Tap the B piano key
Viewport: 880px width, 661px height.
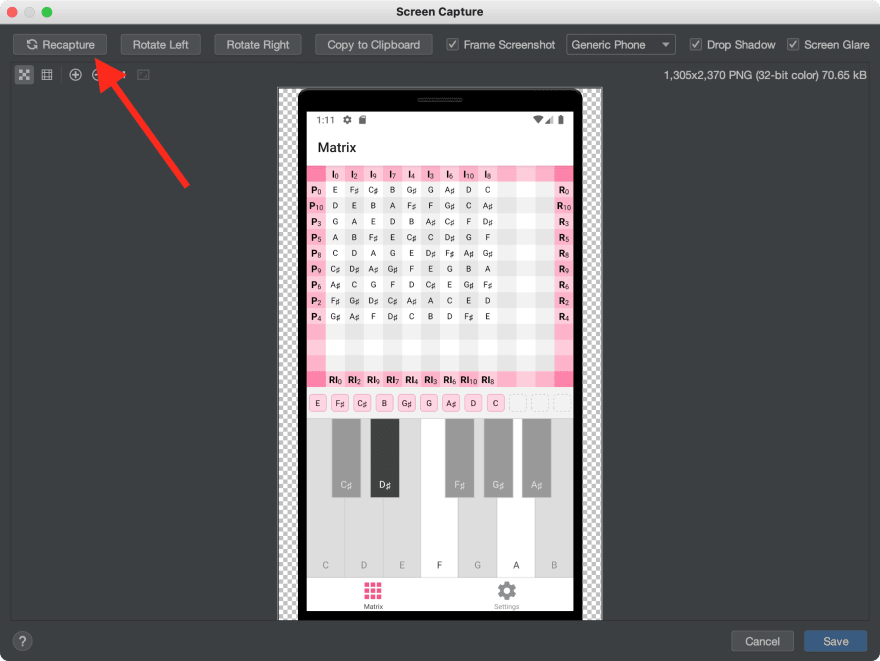pos(554,539)
